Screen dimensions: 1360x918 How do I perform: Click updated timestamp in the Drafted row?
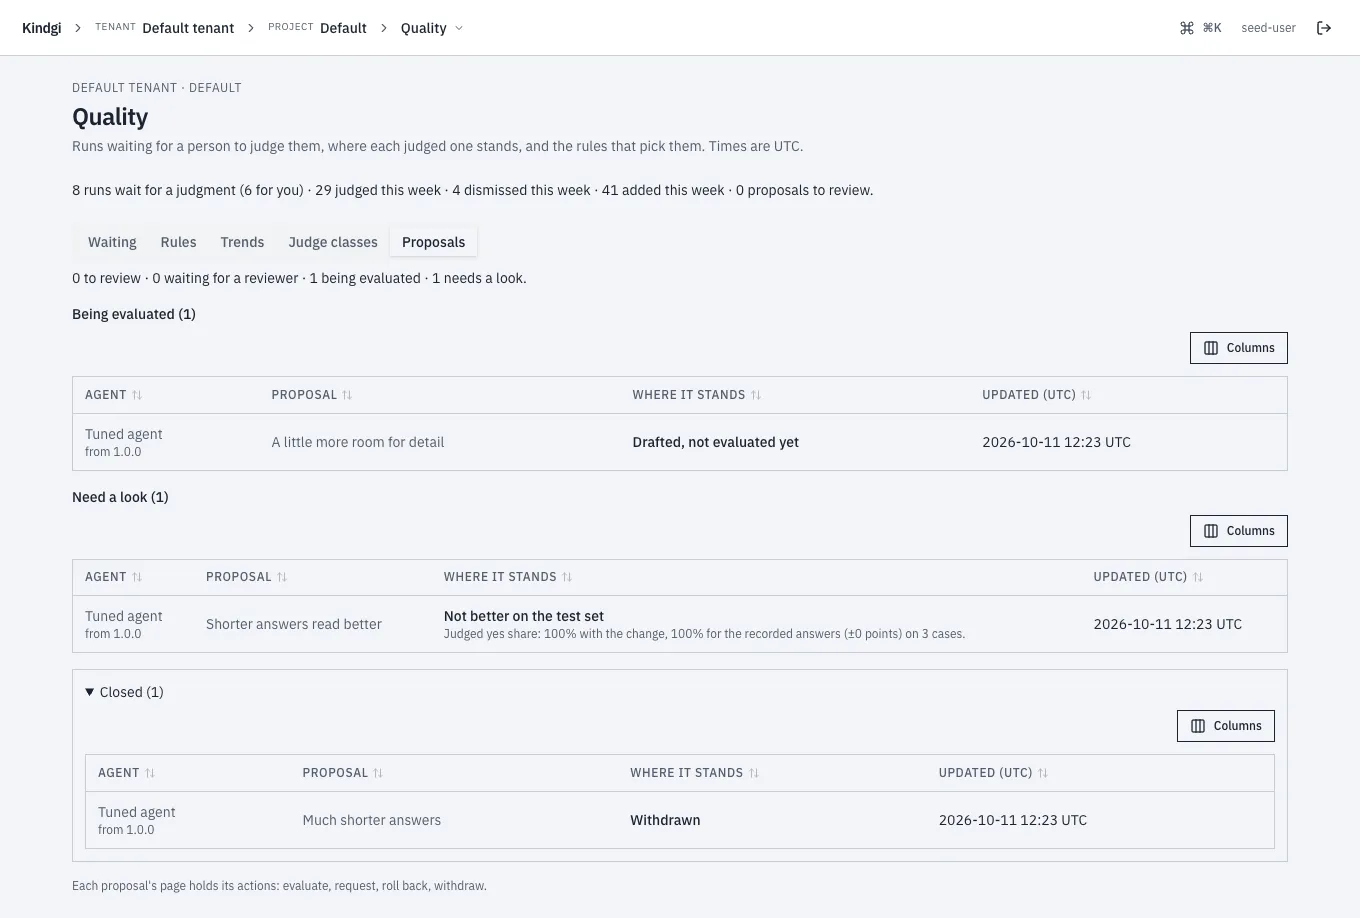pos(1056,442)
